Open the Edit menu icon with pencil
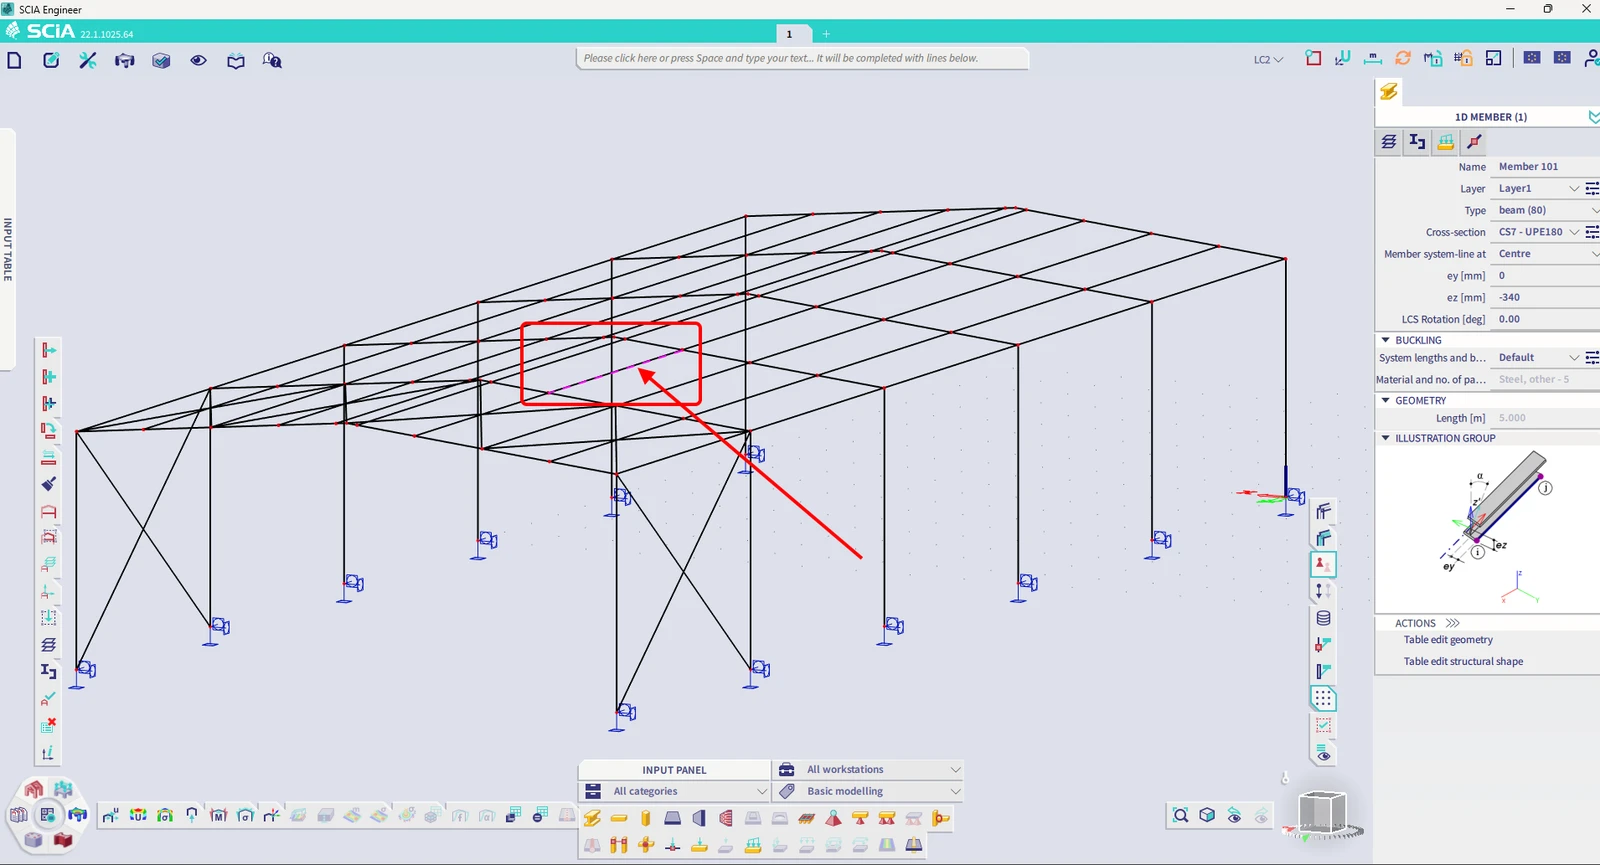 tap(51, 60)
